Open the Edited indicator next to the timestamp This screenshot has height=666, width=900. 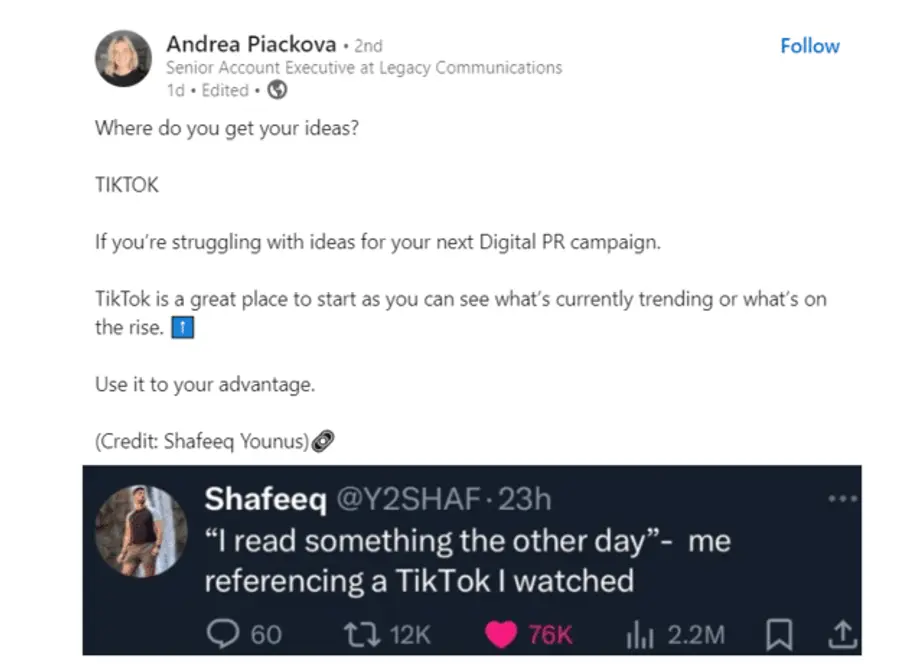point(225,90)
